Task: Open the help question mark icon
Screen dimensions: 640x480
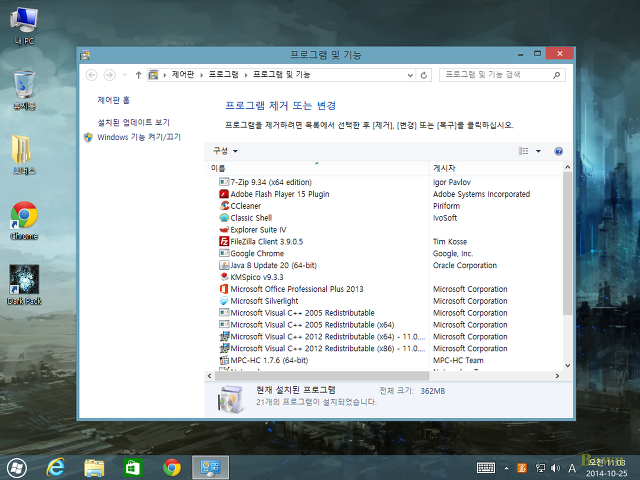Action: point(558,151)
